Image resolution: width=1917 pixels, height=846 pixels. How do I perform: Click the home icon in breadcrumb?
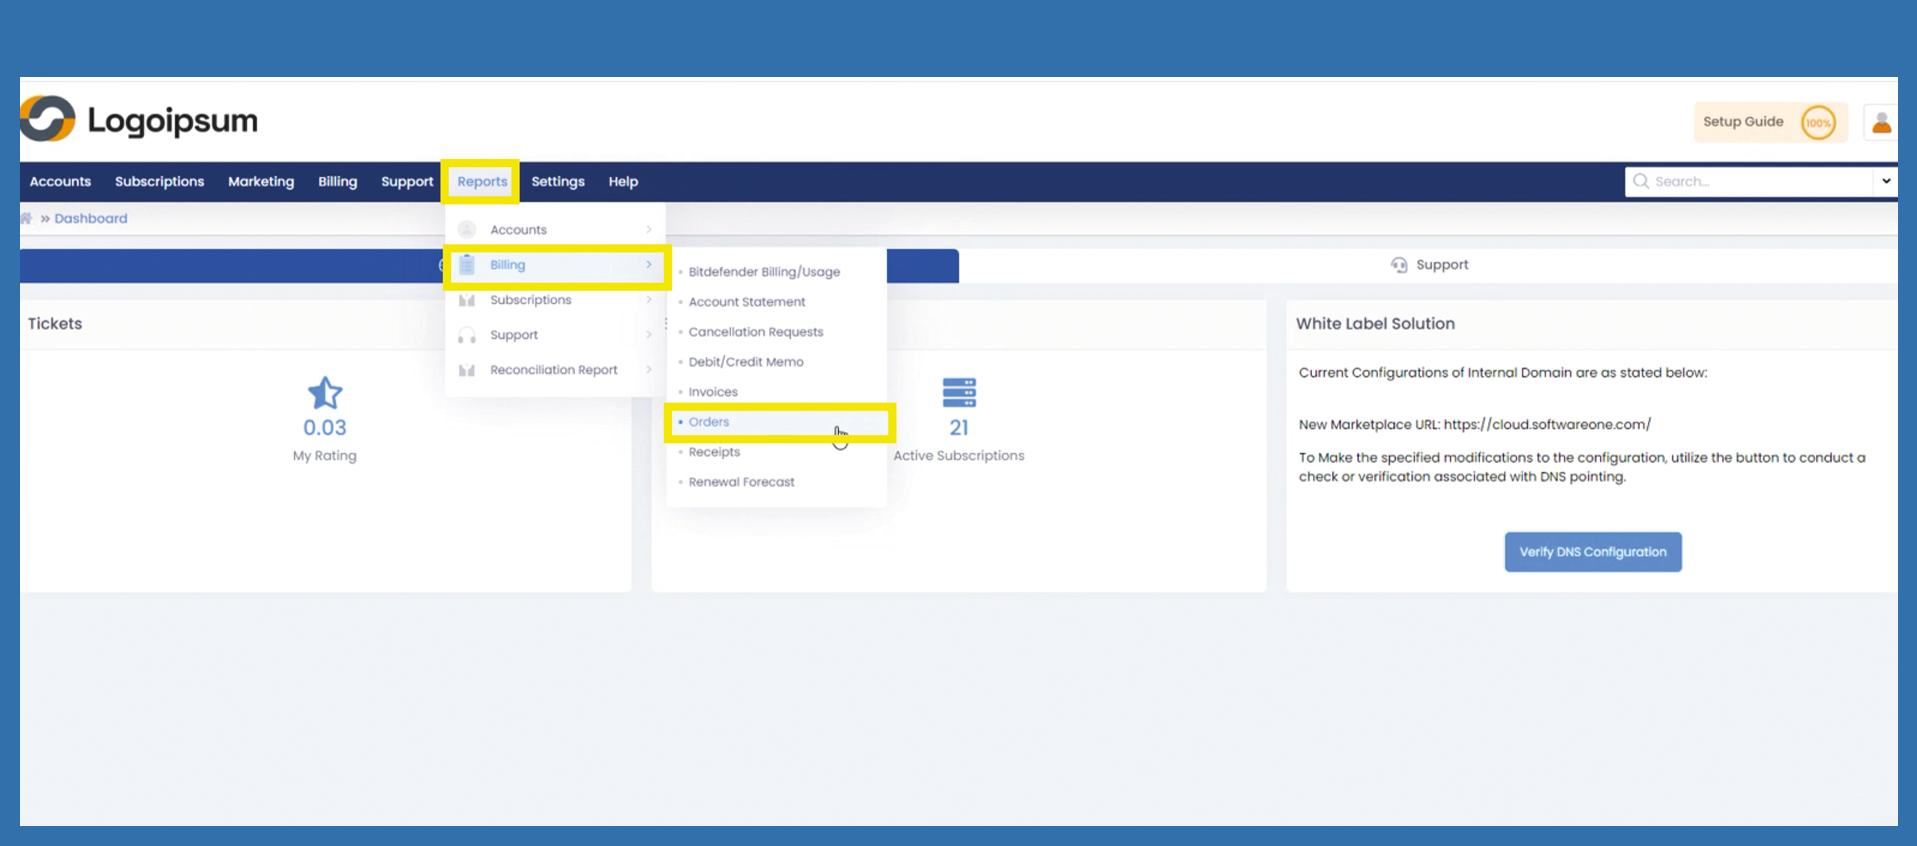[x=26, y=218]
